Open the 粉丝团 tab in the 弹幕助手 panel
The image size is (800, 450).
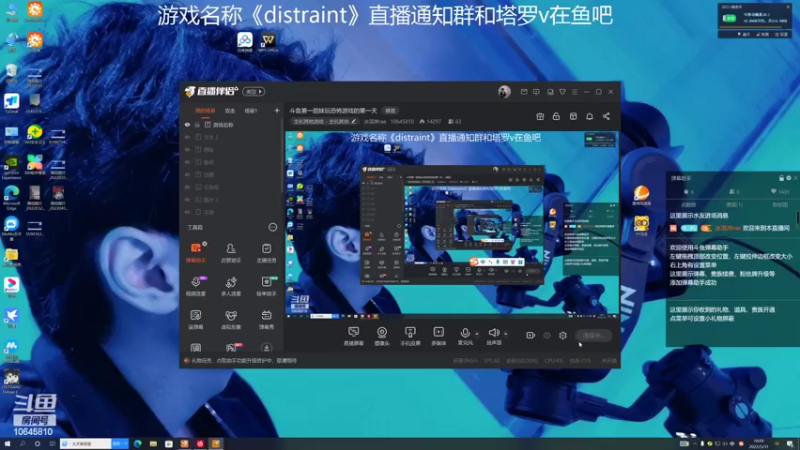pos(780,205)
